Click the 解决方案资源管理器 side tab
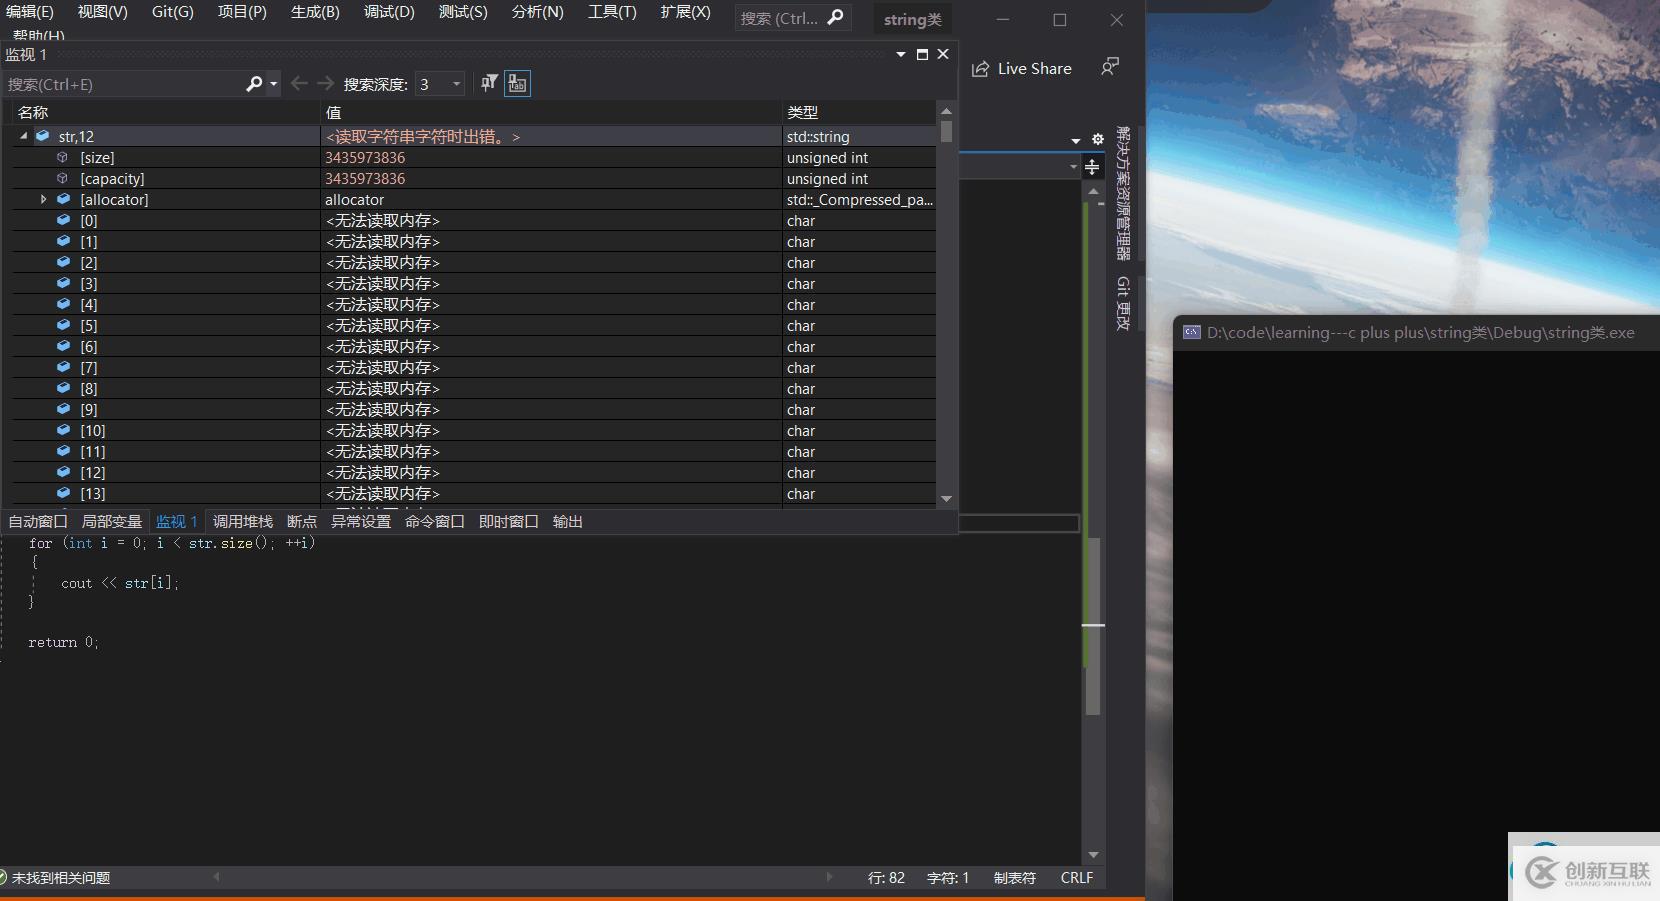 tap(1123, 192)
